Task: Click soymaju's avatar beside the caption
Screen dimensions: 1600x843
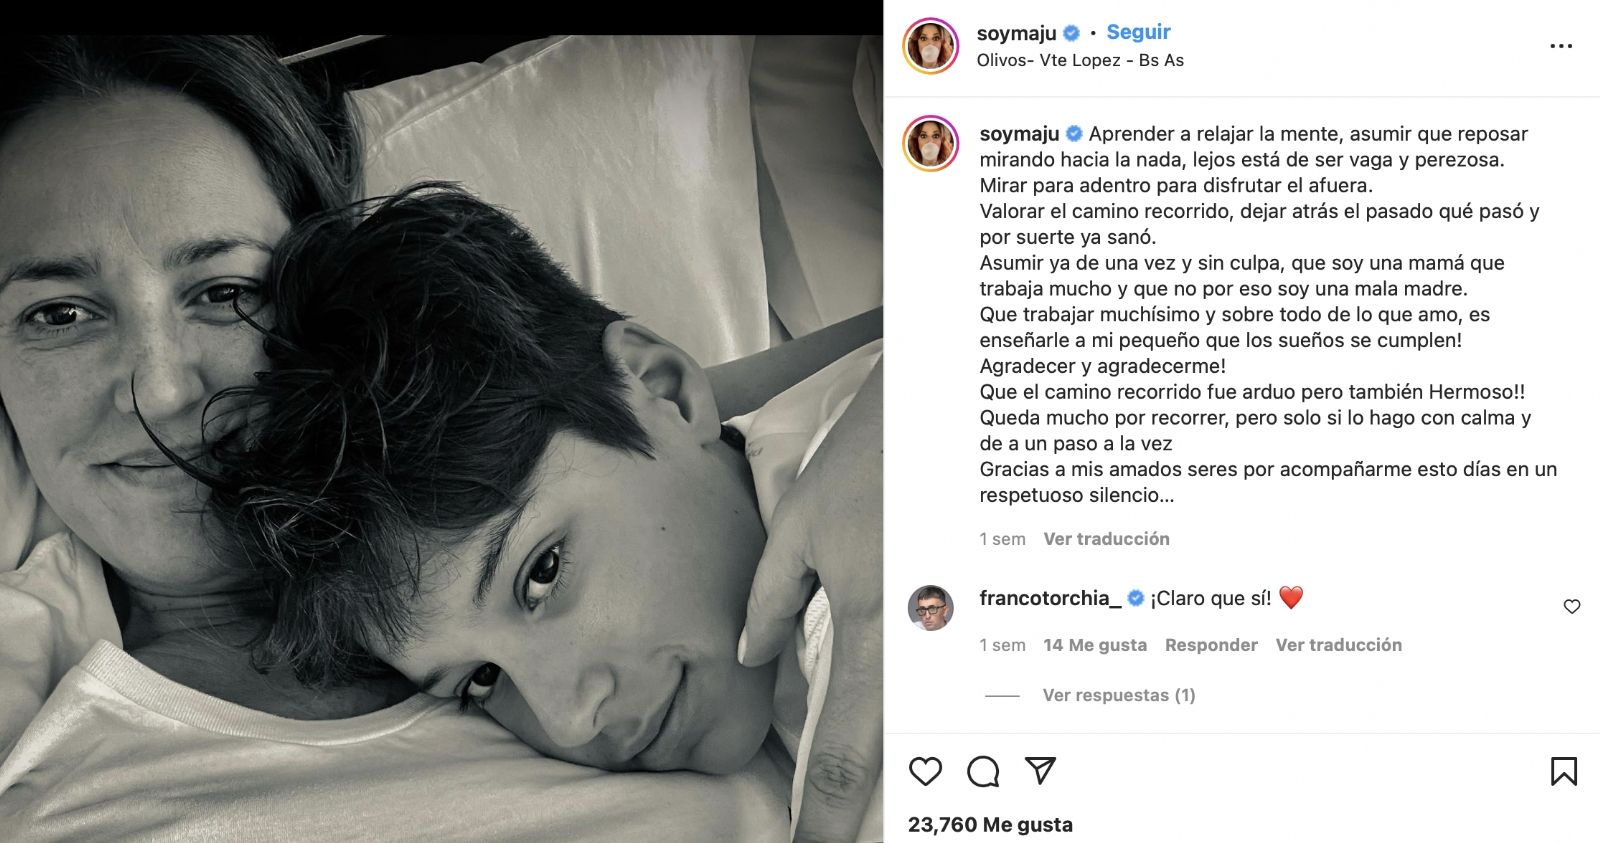Action: (x=931, y=143)
